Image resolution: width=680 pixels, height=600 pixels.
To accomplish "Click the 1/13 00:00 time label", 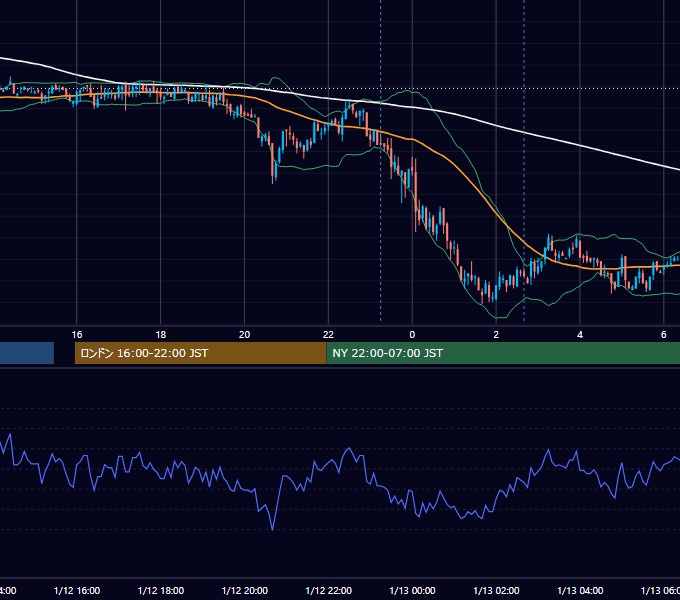I will (412, 590).
